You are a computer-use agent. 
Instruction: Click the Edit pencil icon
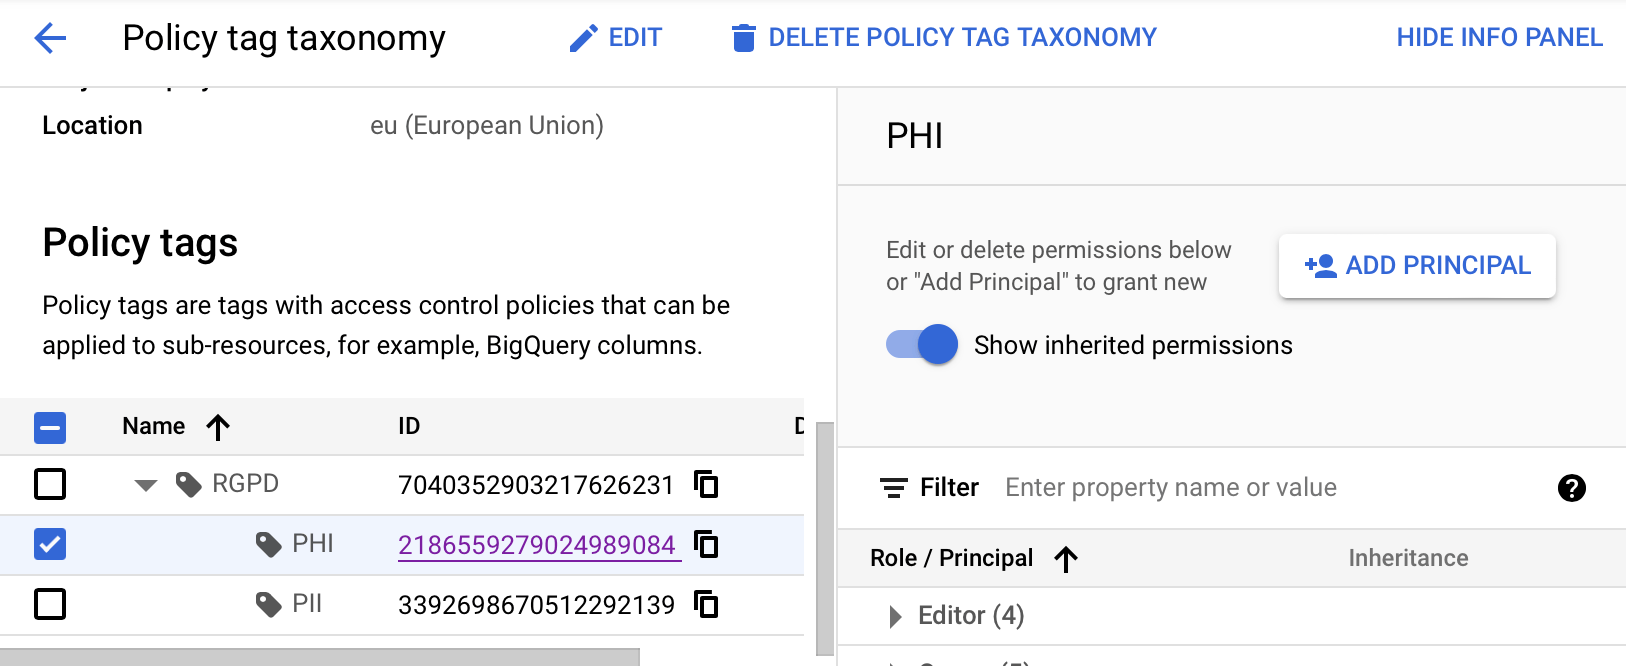point(583,38)
